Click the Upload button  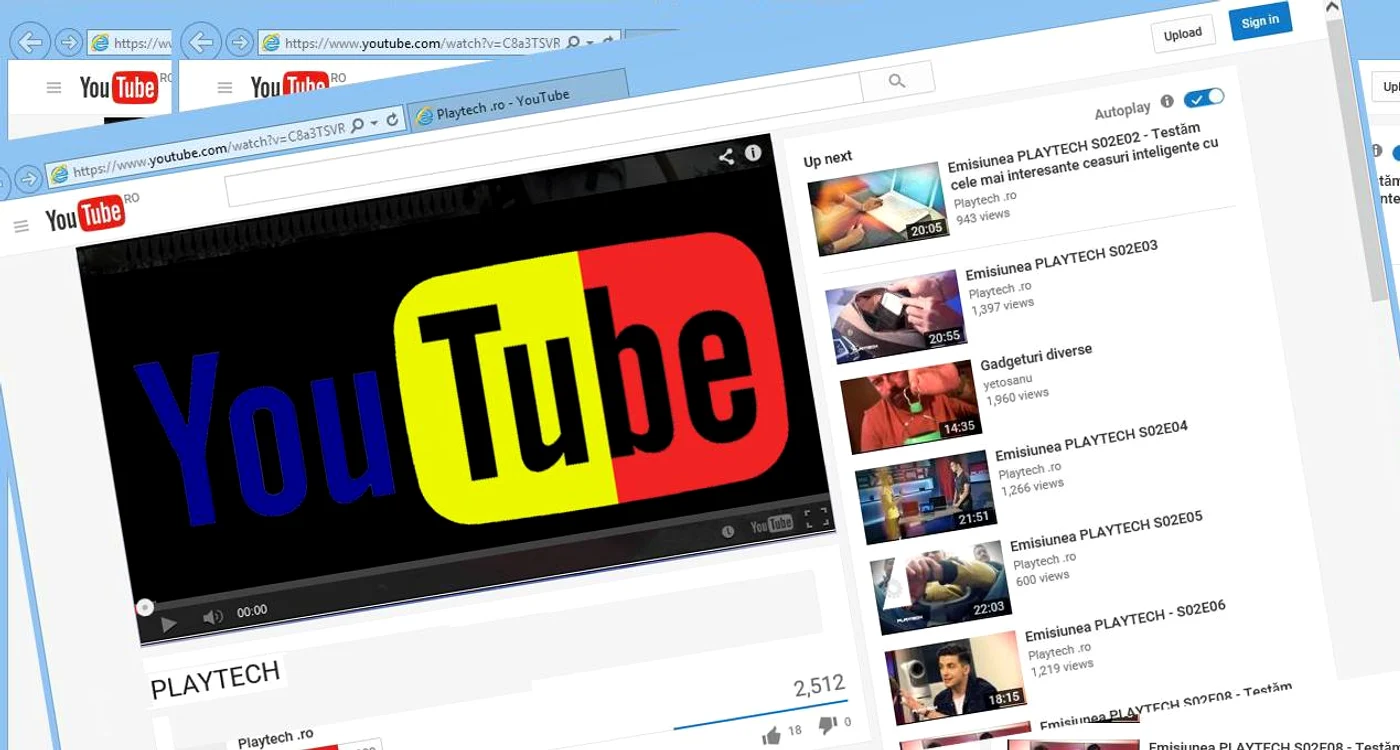(x=1183, y=34)
